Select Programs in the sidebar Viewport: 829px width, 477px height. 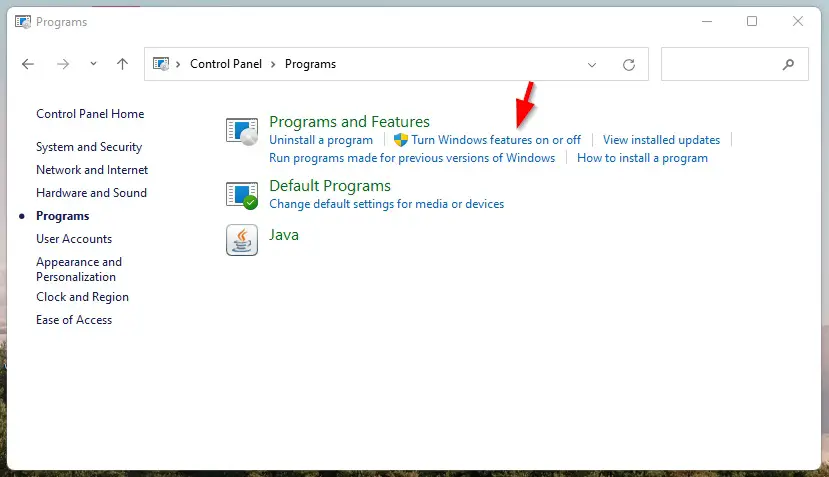coord(62,216)
